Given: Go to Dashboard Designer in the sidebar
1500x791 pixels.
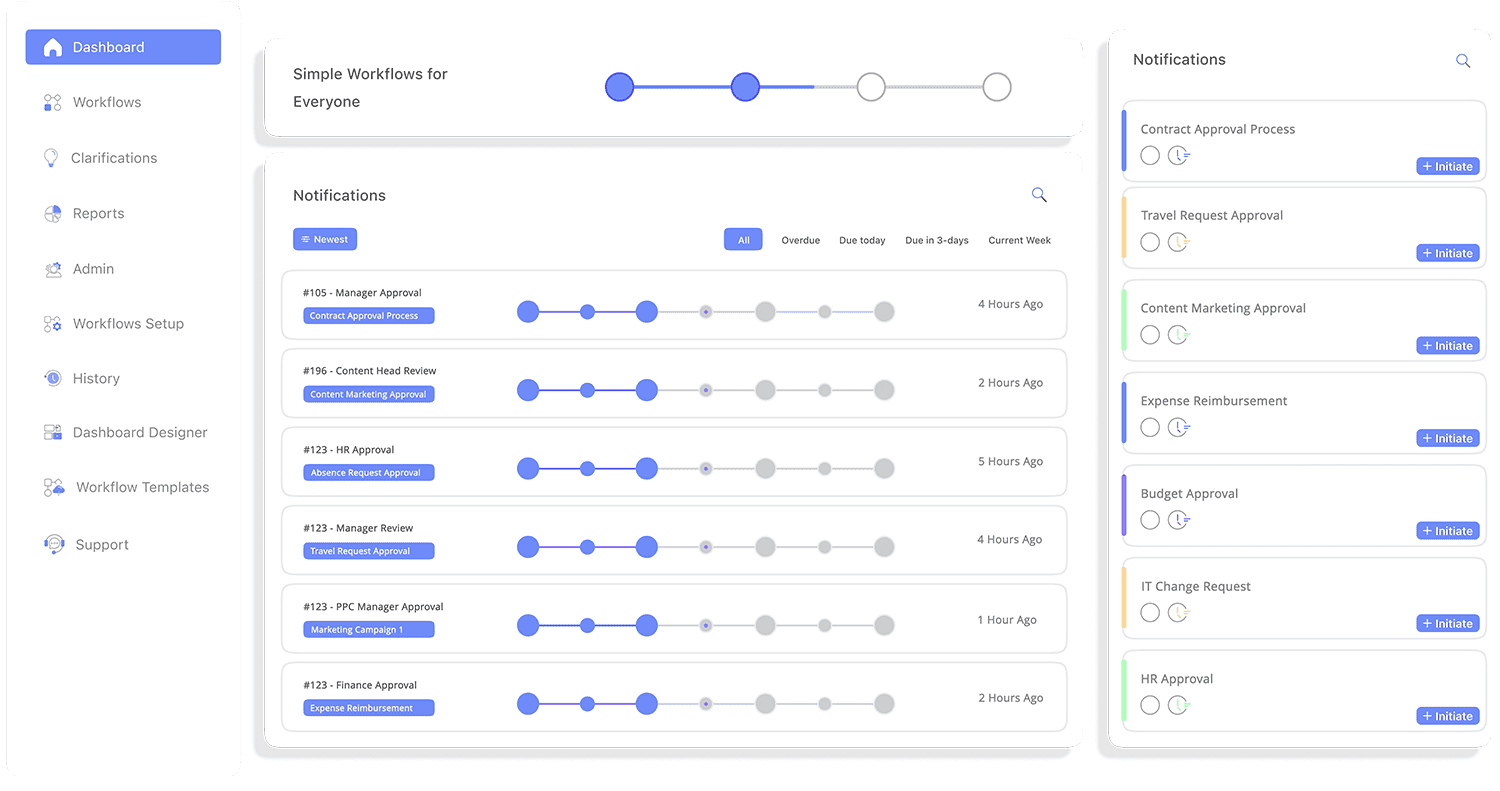Looking at the screenshot, I should [x=126, y=432].
